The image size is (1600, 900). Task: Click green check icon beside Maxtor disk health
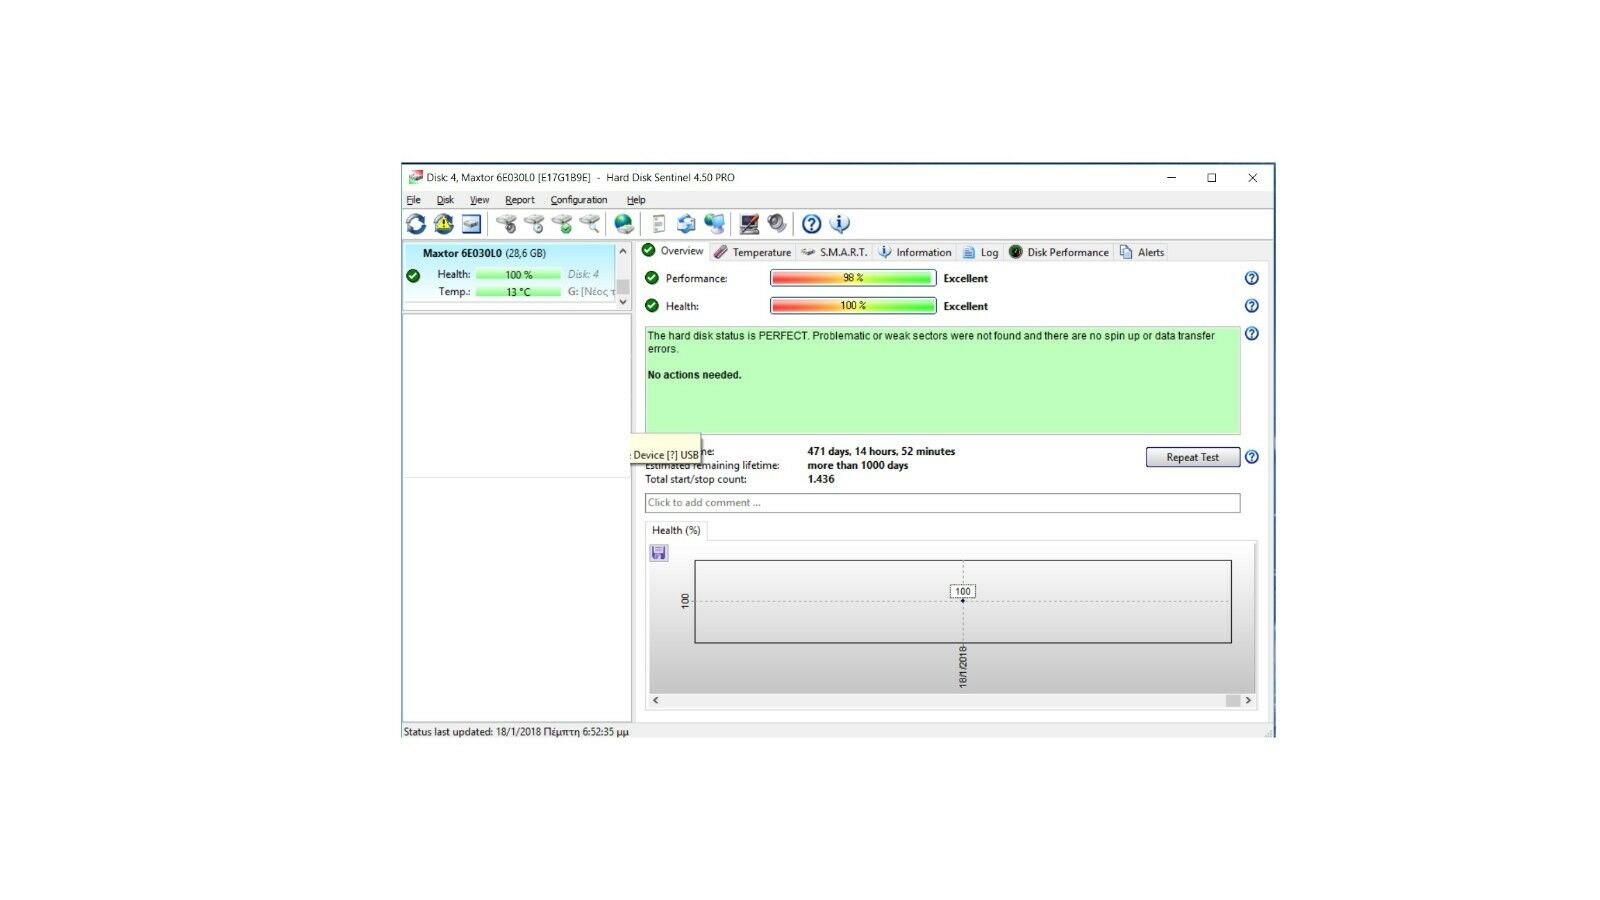(413, 276)
